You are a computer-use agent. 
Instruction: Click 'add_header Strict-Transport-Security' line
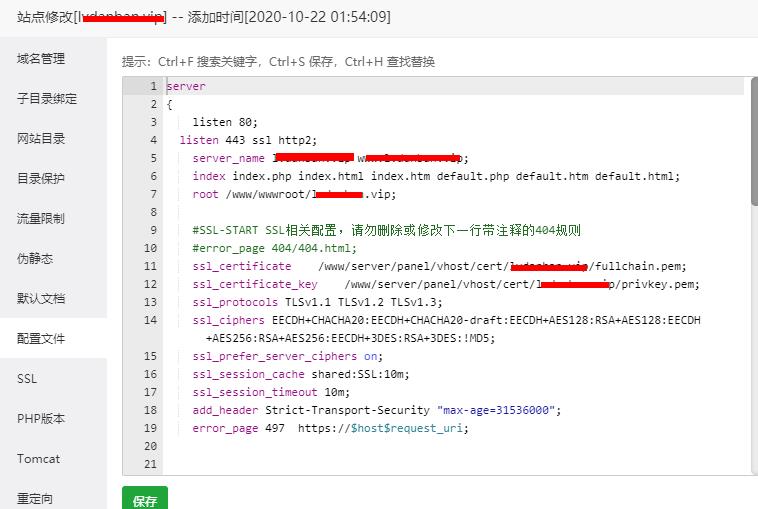click(x=377, y=410)
